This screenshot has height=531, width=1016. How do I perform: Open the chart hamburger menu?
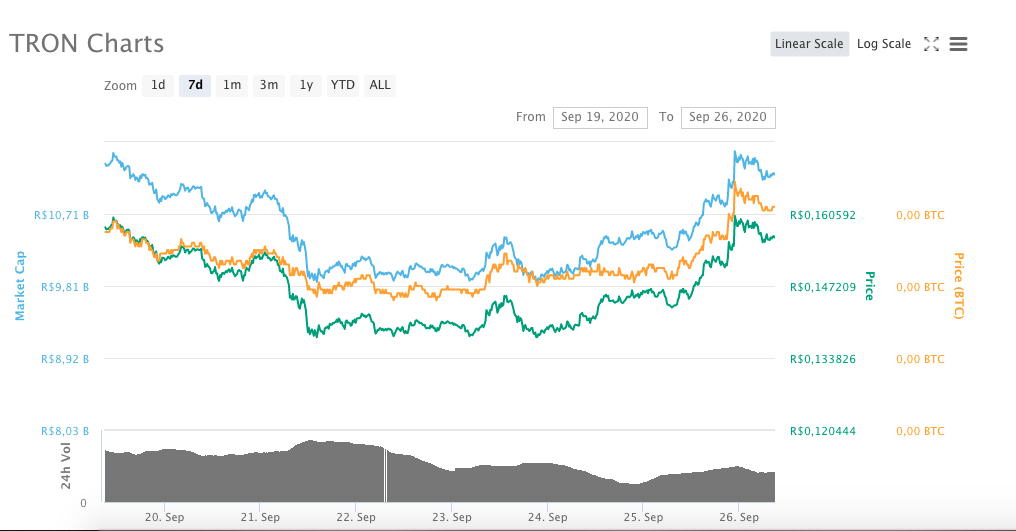[958, 44]
